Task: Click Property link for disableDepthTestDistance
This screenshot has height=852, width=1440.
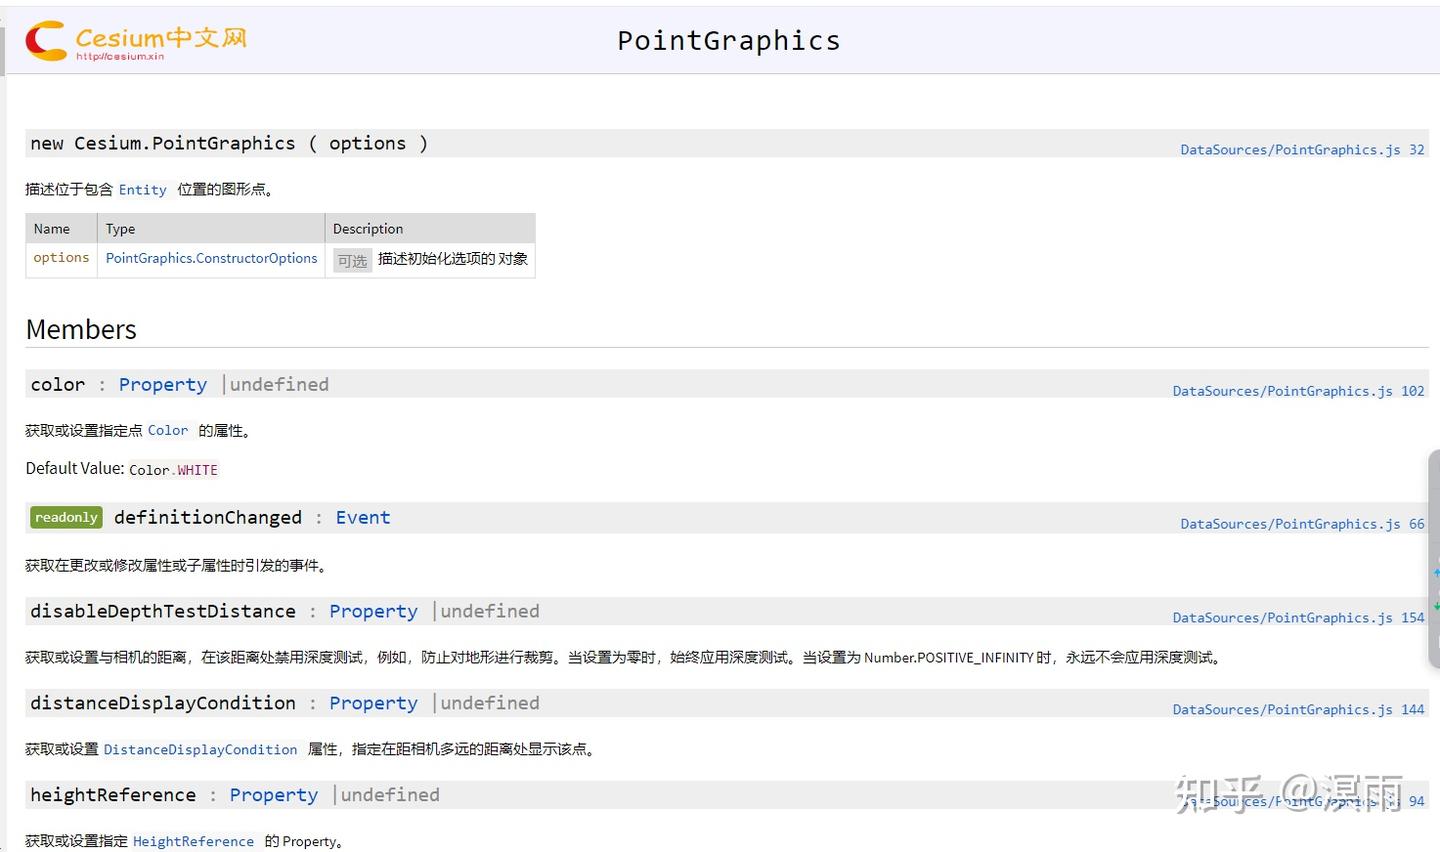Action: [x=373, y=612]
